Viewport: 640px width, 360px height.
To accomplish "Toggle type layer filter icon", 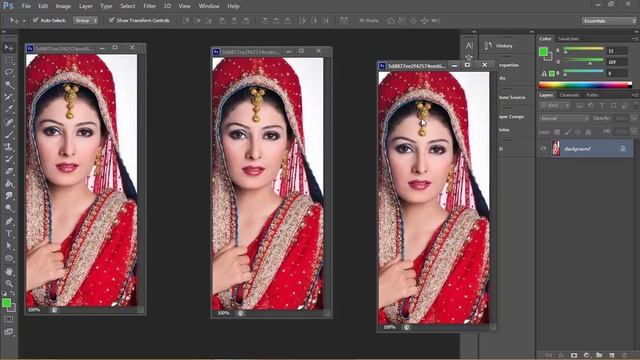I will [x=602, y=105].
